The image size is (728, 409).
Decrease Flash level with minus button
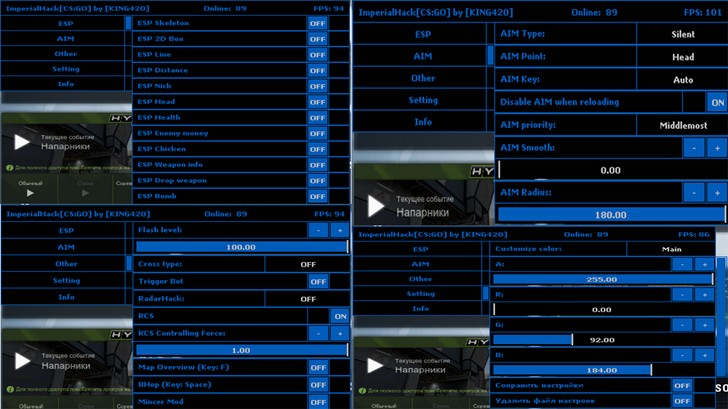click(318, 230)
